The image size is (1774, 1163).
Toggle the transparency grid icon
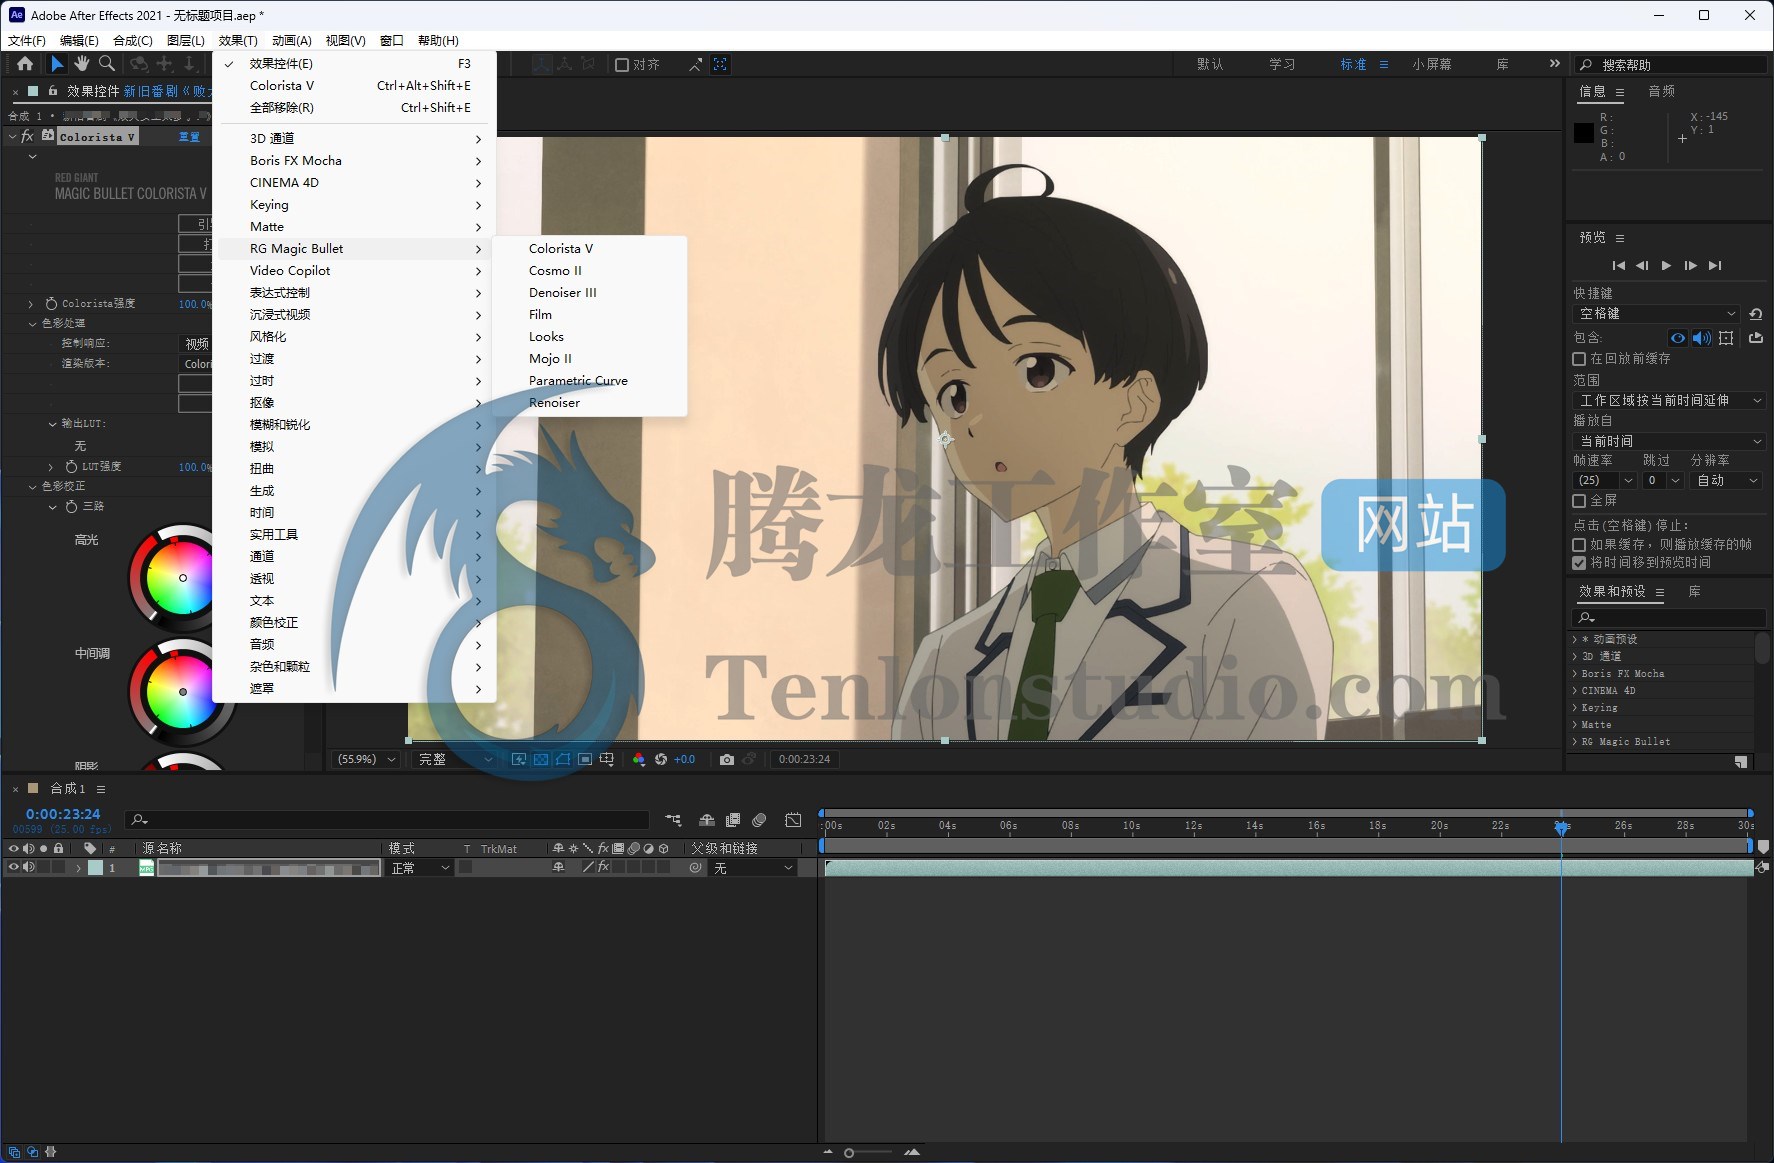pos(541,760)
